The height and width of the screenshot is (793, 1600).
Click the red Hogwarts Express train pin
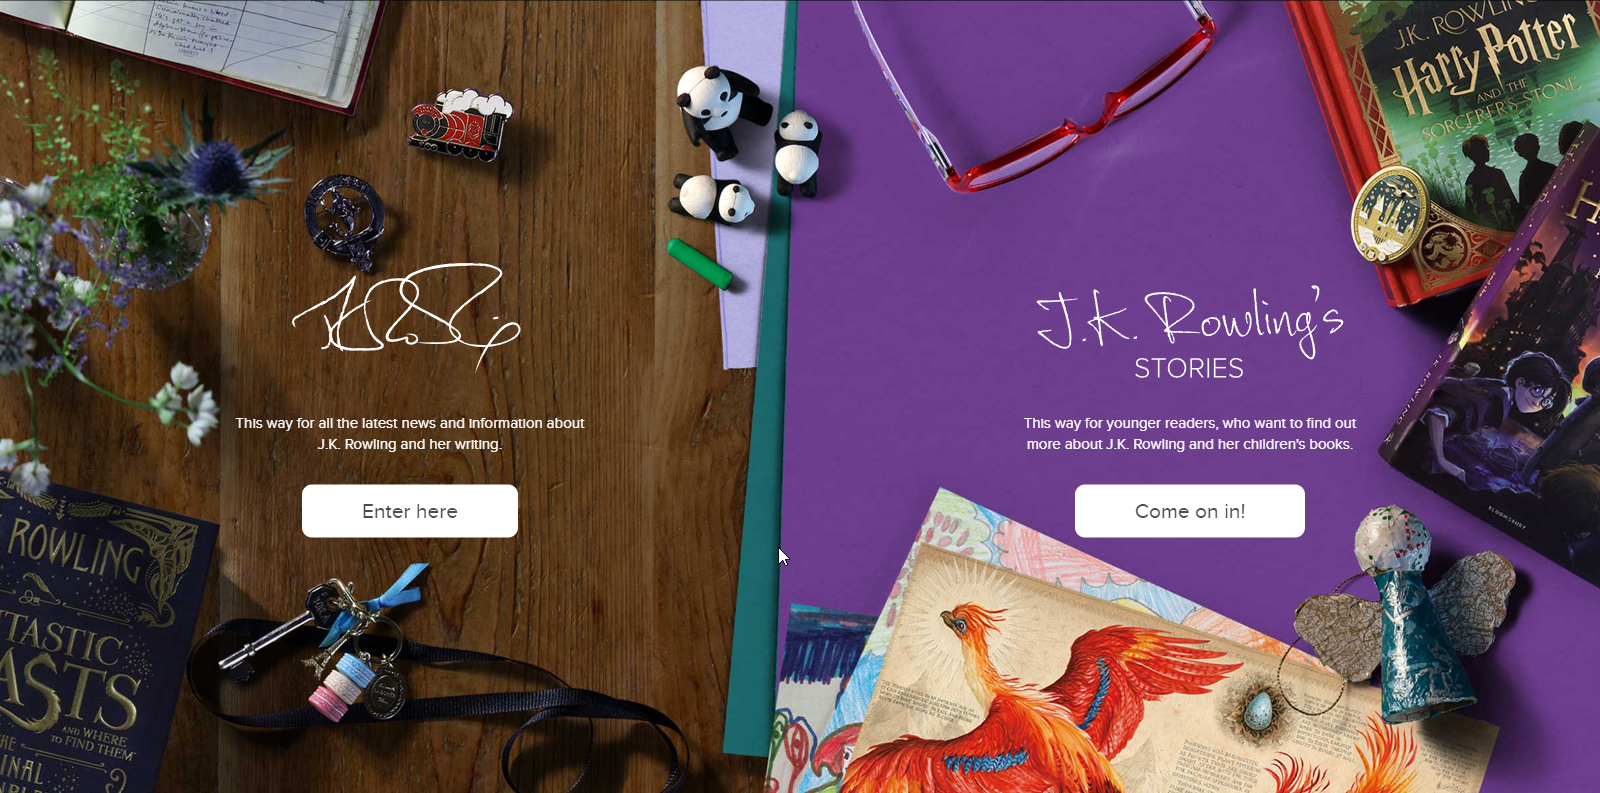(x=461, y=124)
